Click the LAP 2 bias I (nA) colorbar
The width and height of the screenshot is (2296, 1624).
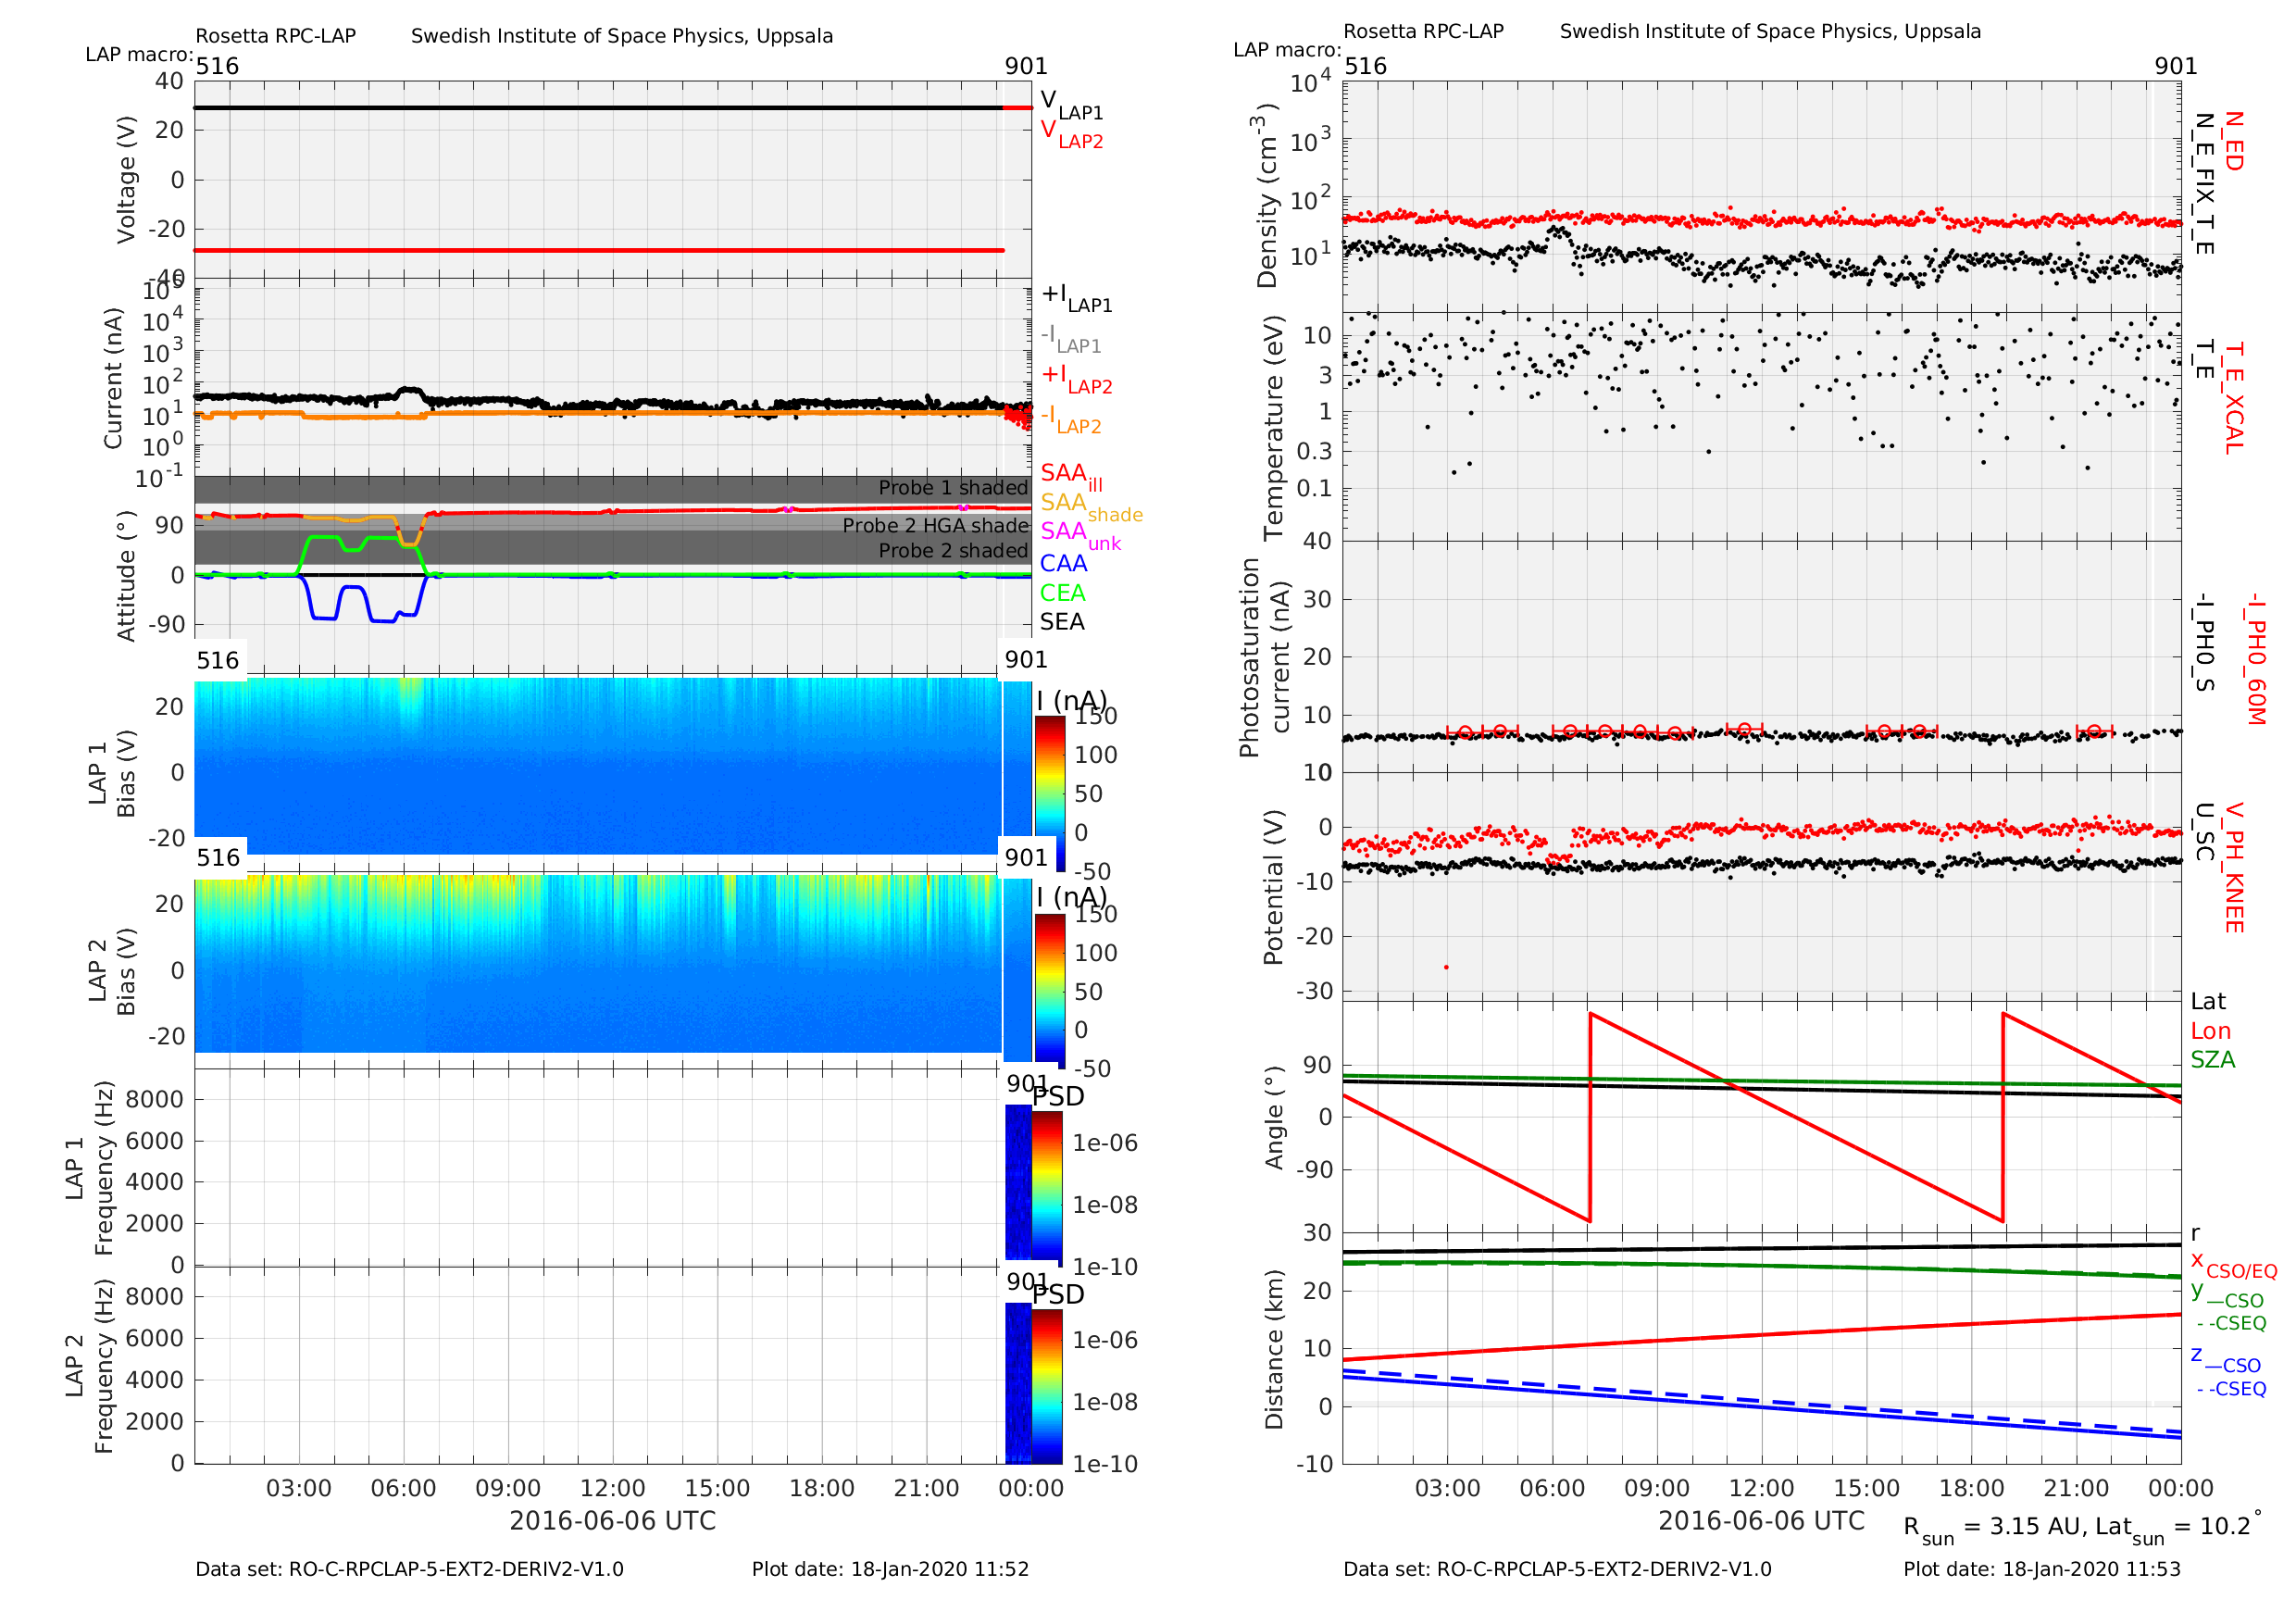pyautogui.click(x=1049, y=991)
